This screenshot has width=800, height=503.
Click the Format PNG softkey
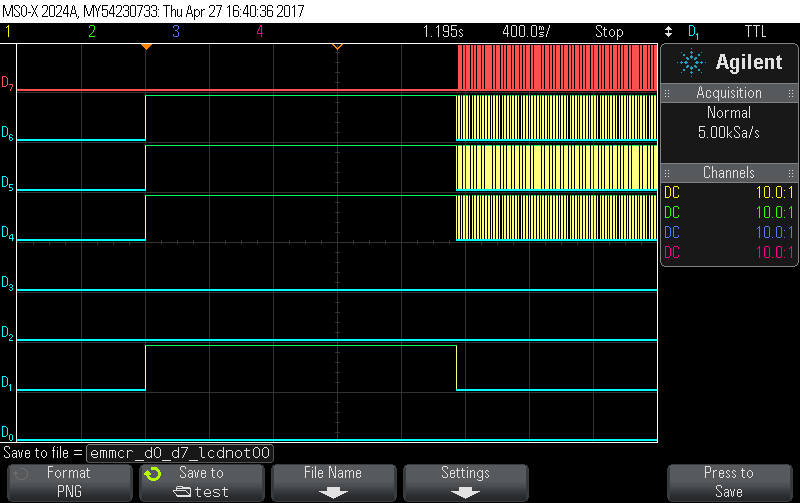coord(69,482)
